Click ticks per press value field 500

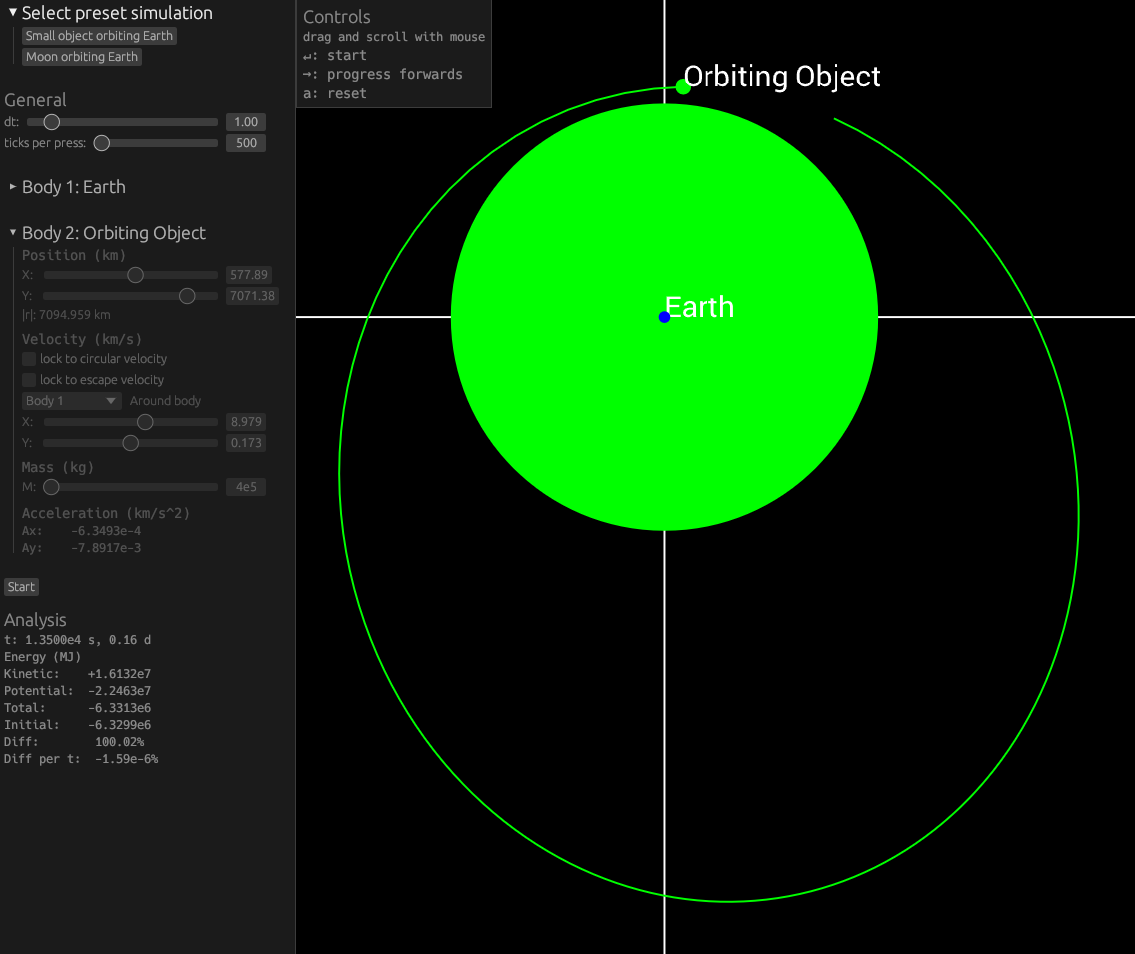coord(245,143)
